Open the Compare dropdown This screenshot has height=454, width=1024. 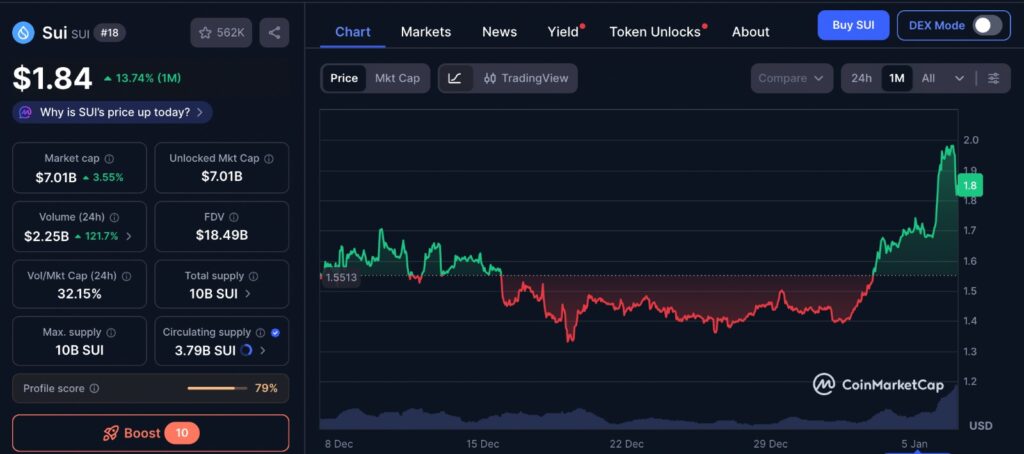pos(792,78)
